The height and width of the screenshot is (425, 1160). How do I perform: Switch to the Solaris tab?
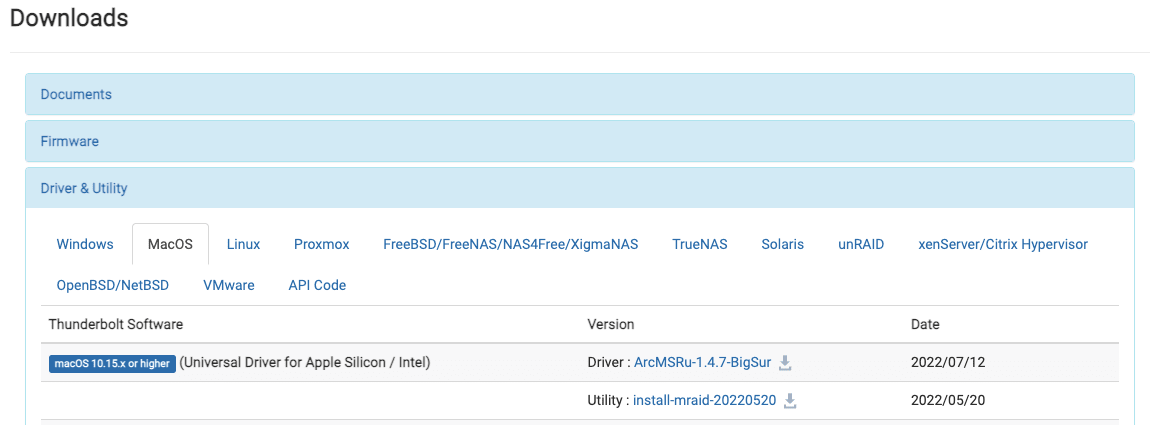[782, 244]
